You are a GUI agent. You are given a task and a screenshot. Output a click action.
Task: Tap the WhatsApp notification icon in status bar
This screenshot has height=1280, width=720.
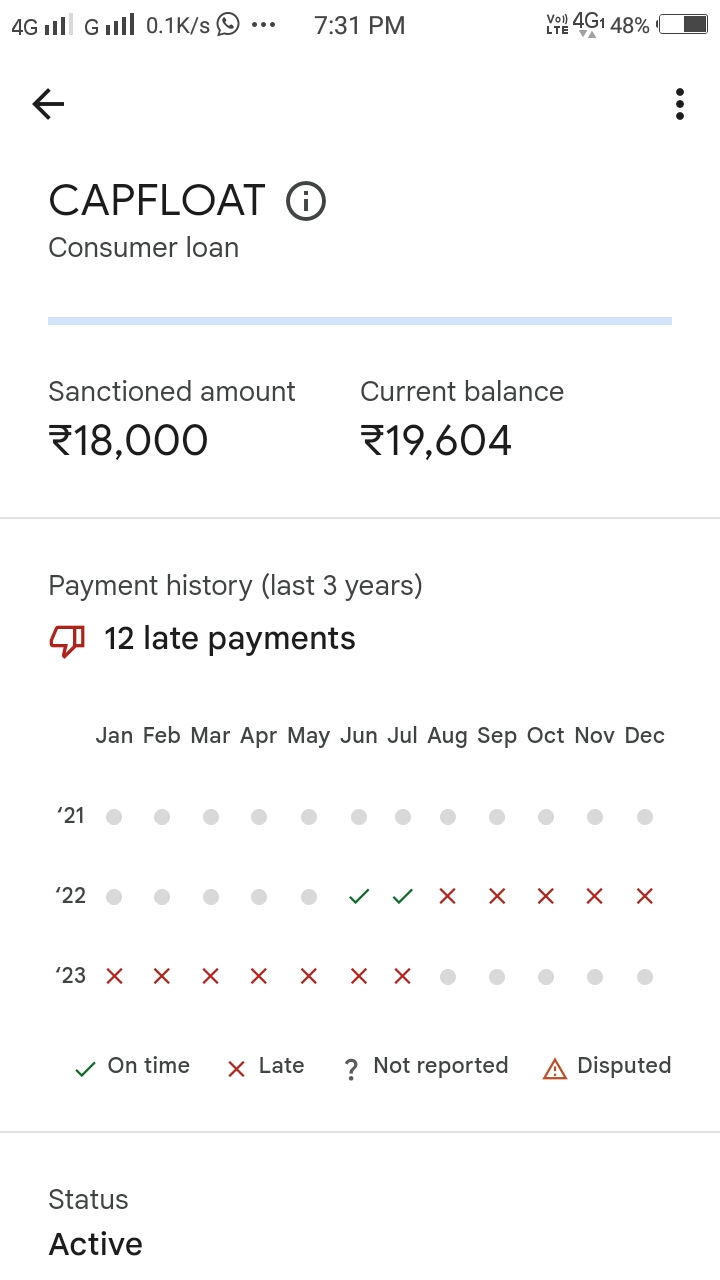[x=229, y=24]
